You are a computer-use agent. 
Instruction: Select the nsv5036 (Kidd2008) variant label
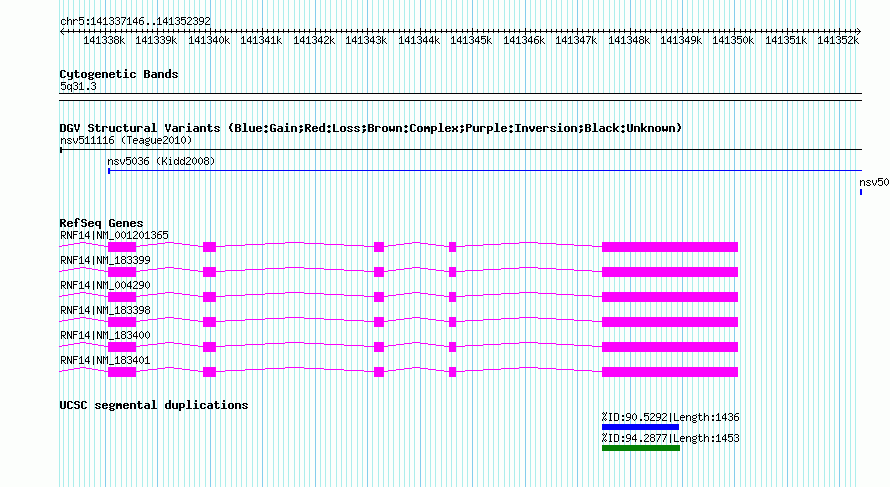tap(161, 161)
